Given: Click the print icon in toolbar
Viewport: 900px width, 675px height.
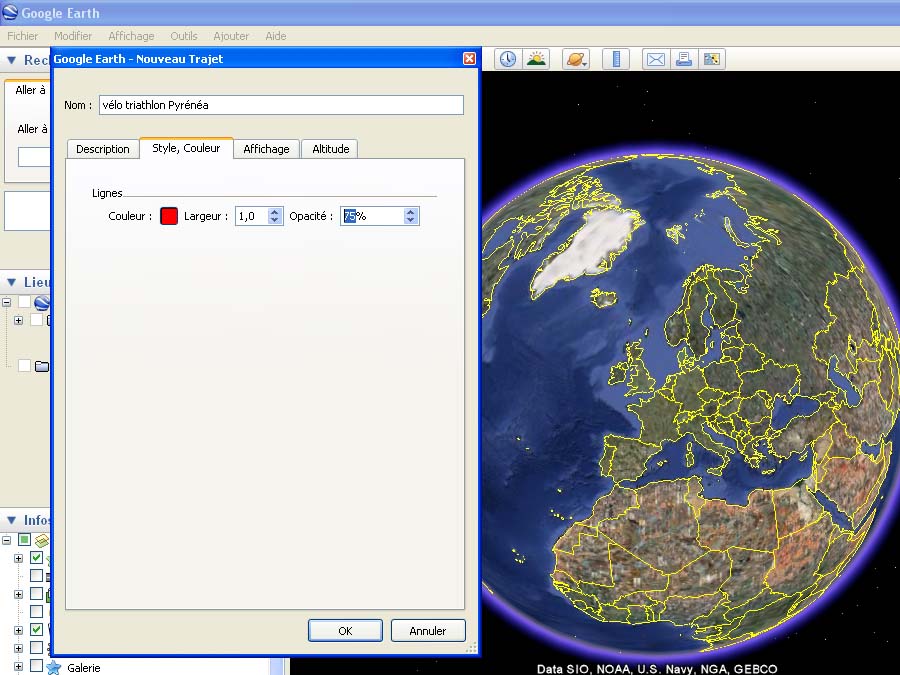Looking at the screenshot, I should (x=684, y=59).
